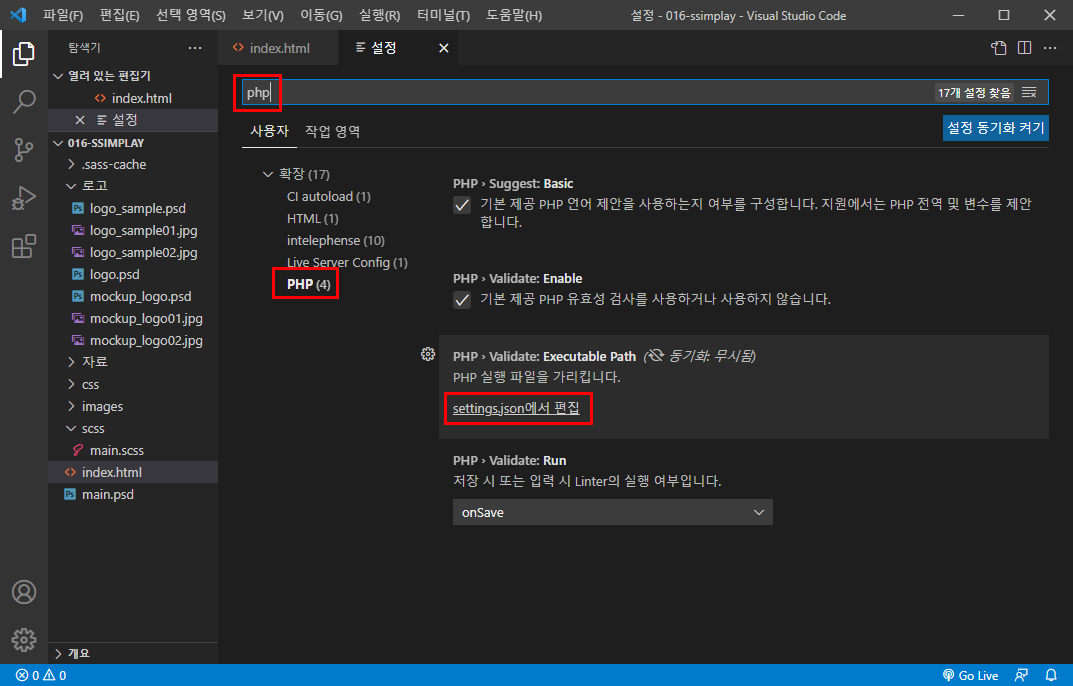Viewport: 1073px width, 686px height.
Task: Close 설정 in open editors list
Action: (79, 120)
